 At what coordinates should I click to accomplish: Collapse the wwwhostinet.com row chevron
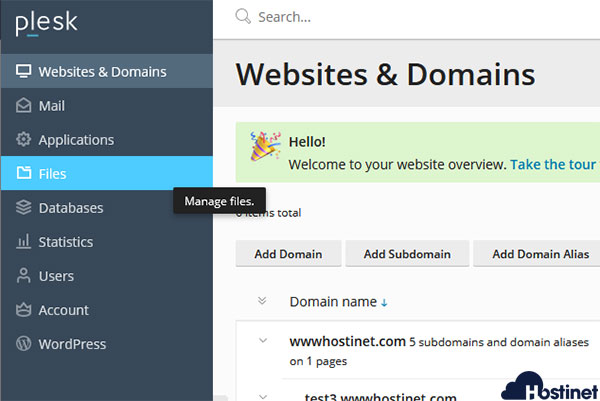pos(263,340)
